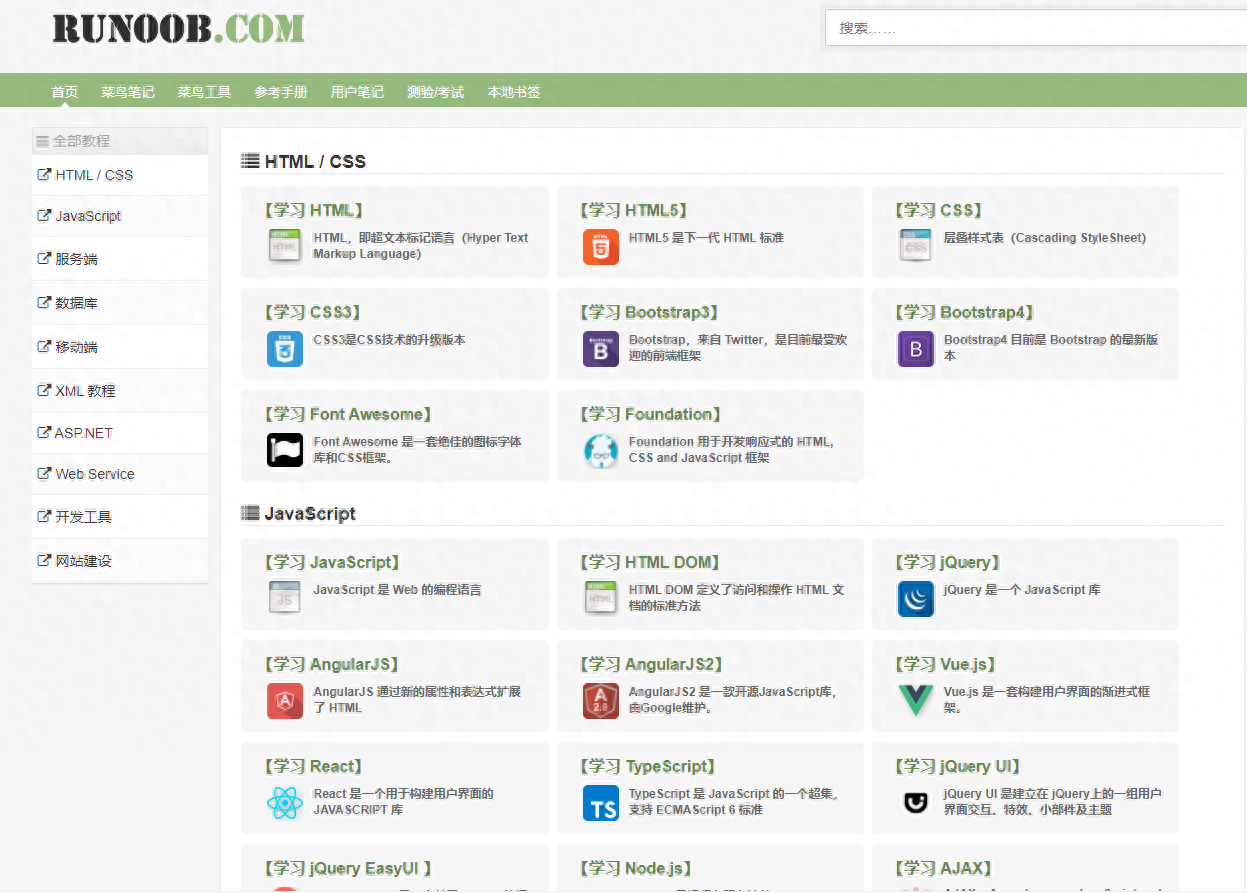Screen dimensions: 1247x893
Task: Open the 【学习 Foundation】 tutorial title
Action: tap(650, 414)
